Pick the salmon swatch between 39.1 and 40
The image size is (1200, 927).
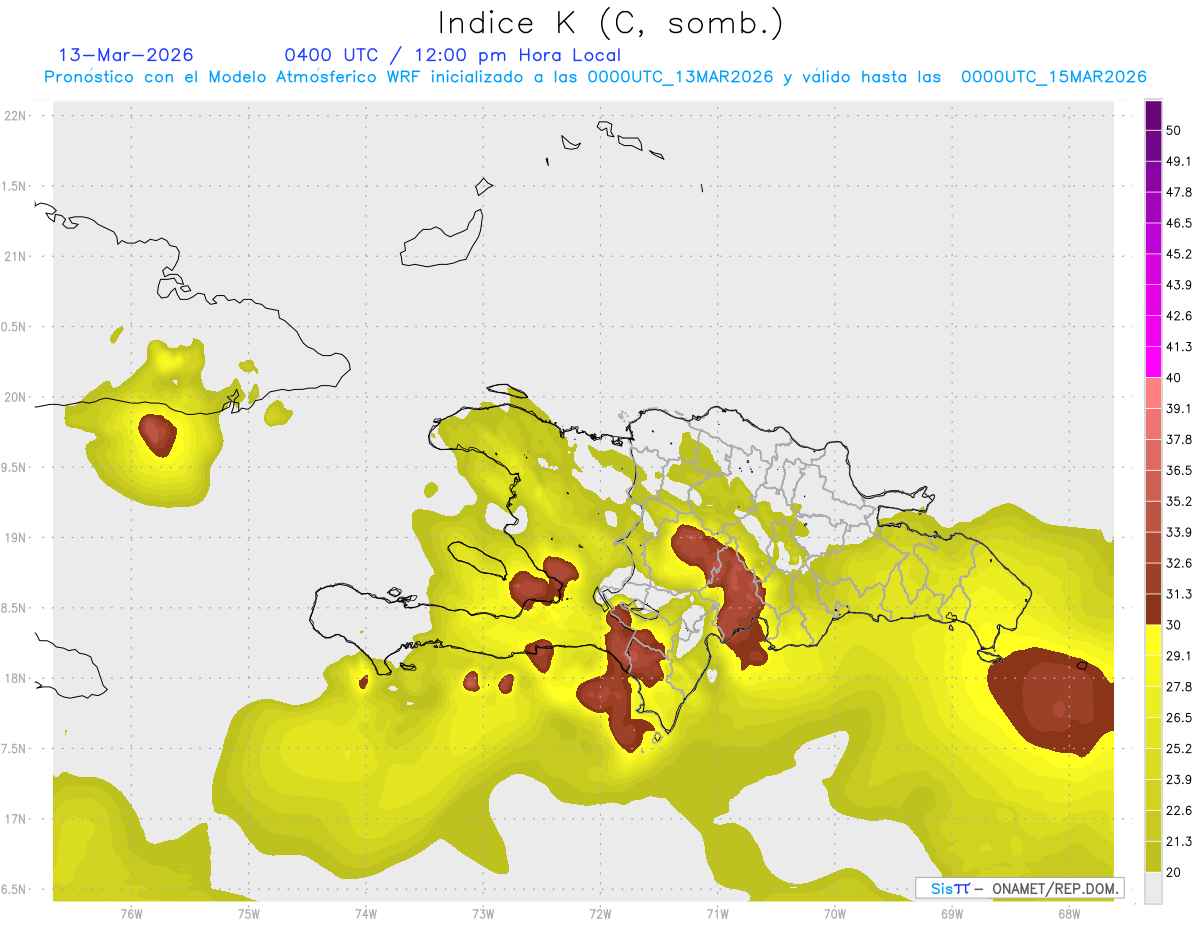1153,393
